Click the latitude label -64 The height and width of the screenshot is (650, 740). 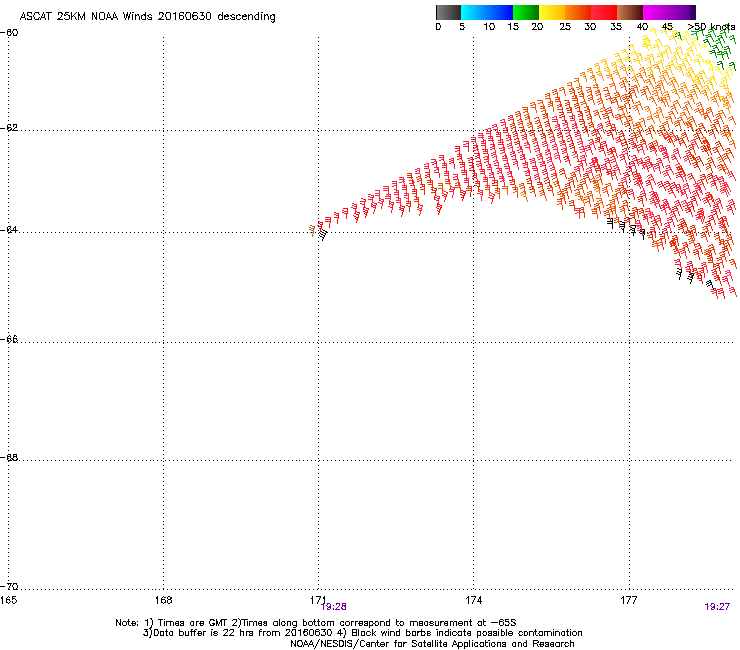coord(9,230)
